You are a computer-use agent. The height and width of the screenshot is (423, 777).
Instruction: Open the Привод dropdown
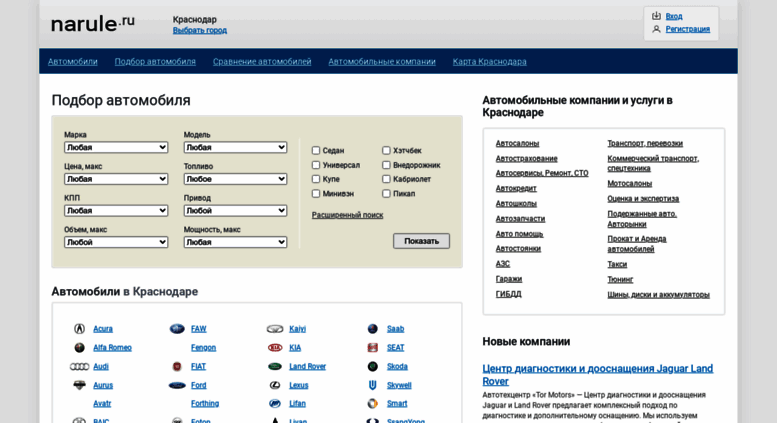235,211
